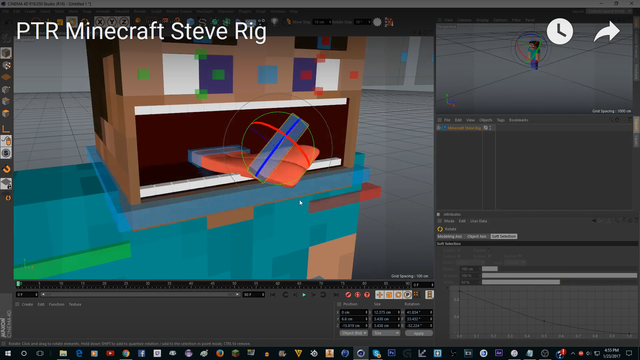
Task: Open the Tags menu in Object Manager
Action: click(501, 120)
